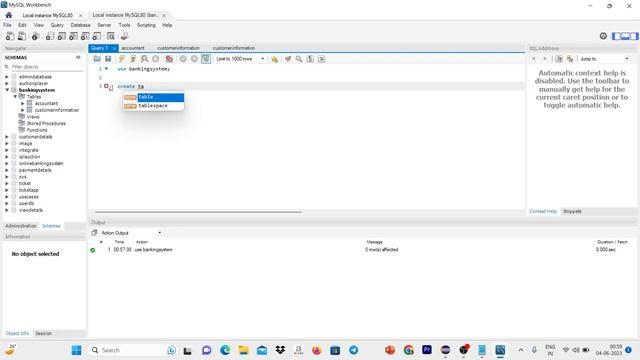Toggle invisible characters display

310,59
